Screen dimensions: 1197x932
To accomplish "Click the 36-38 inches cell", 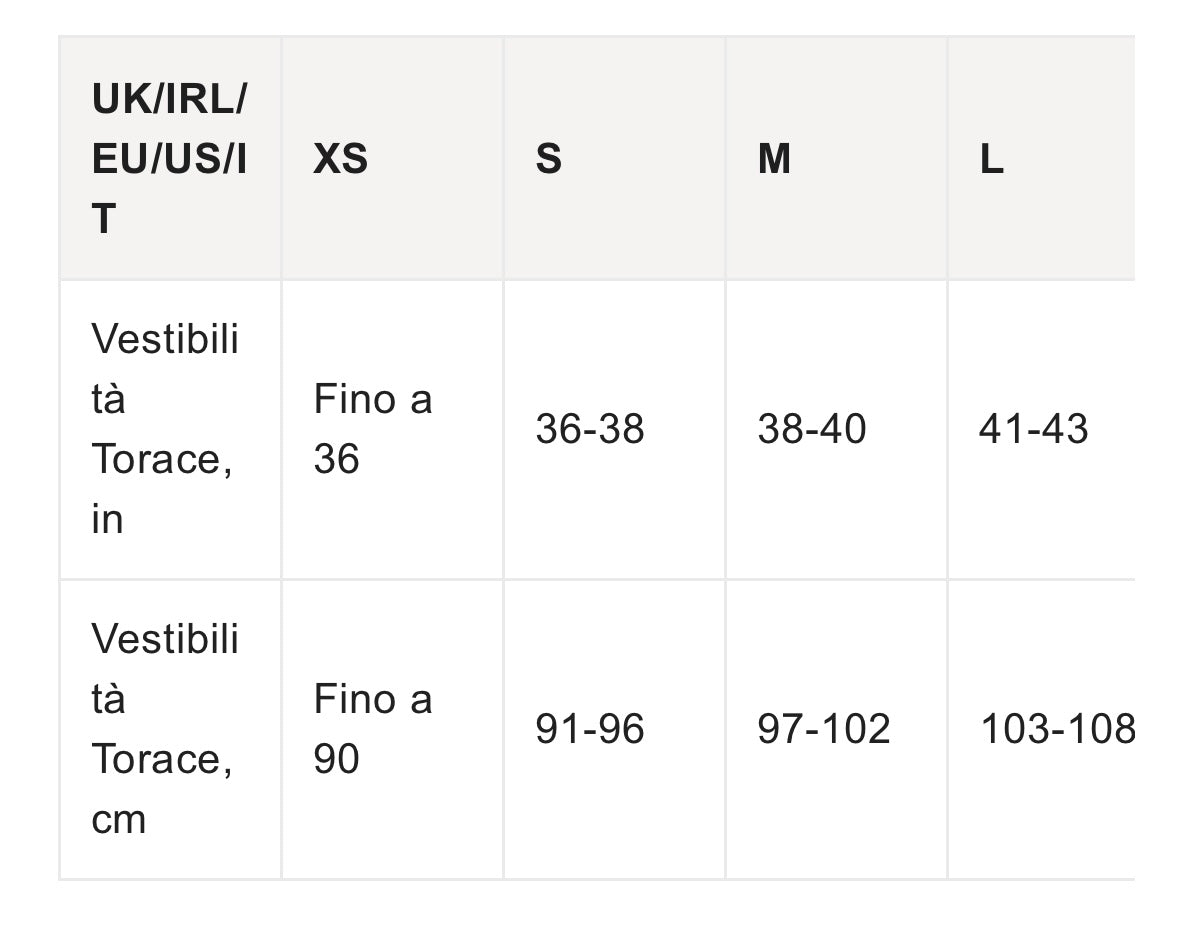I will click(615, 429).
